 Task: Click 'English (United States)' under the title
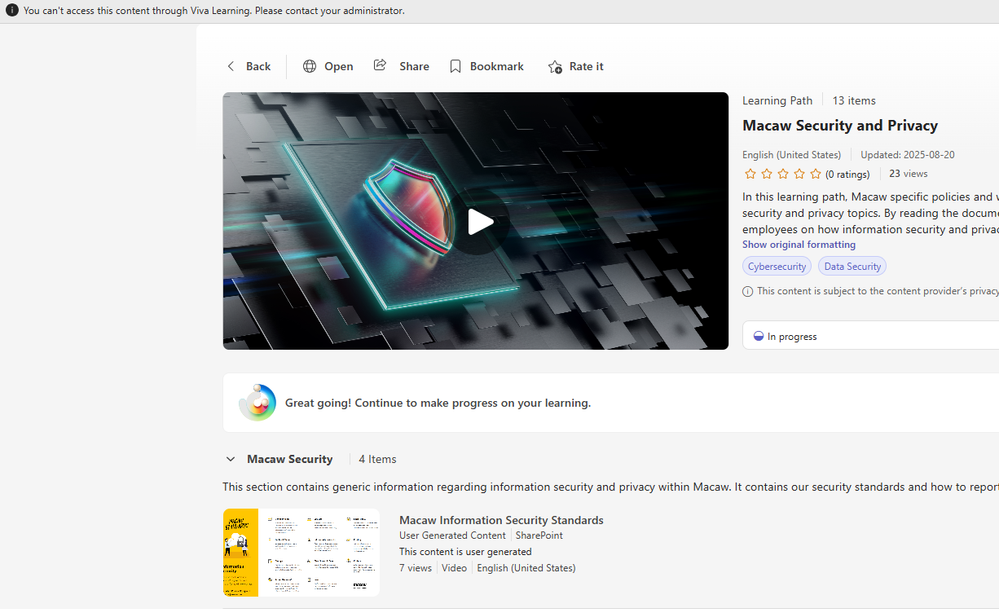pos(791,155)
